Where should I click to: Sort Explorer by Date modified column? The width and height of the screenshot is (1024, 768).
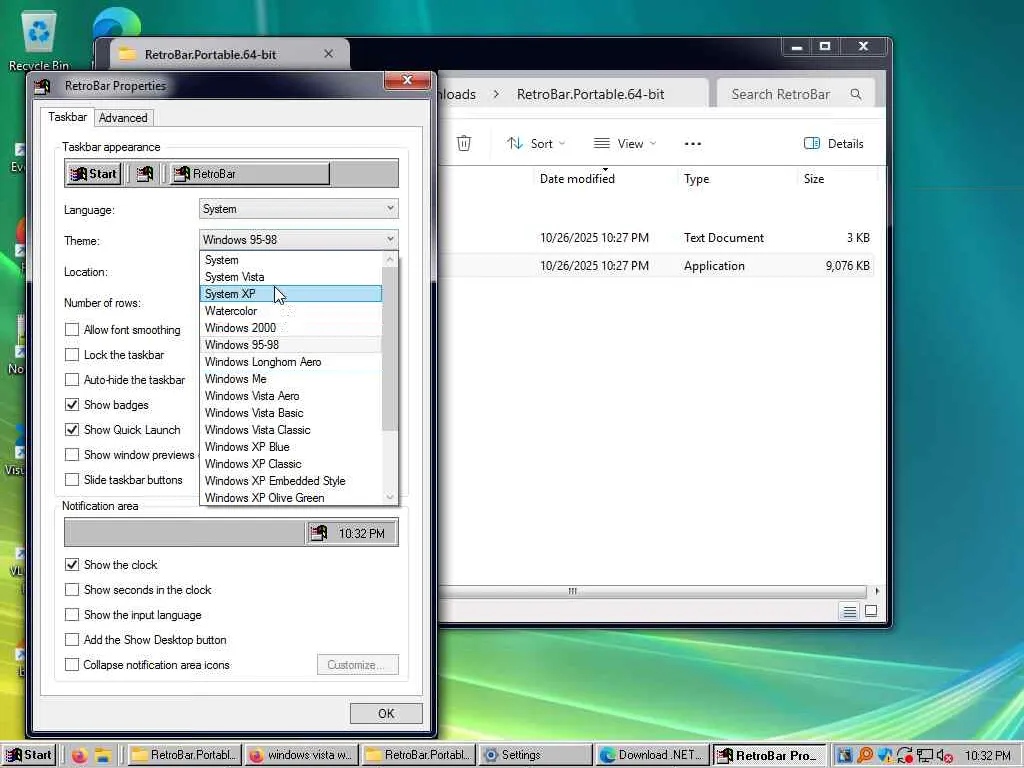(x=577, y=179)
